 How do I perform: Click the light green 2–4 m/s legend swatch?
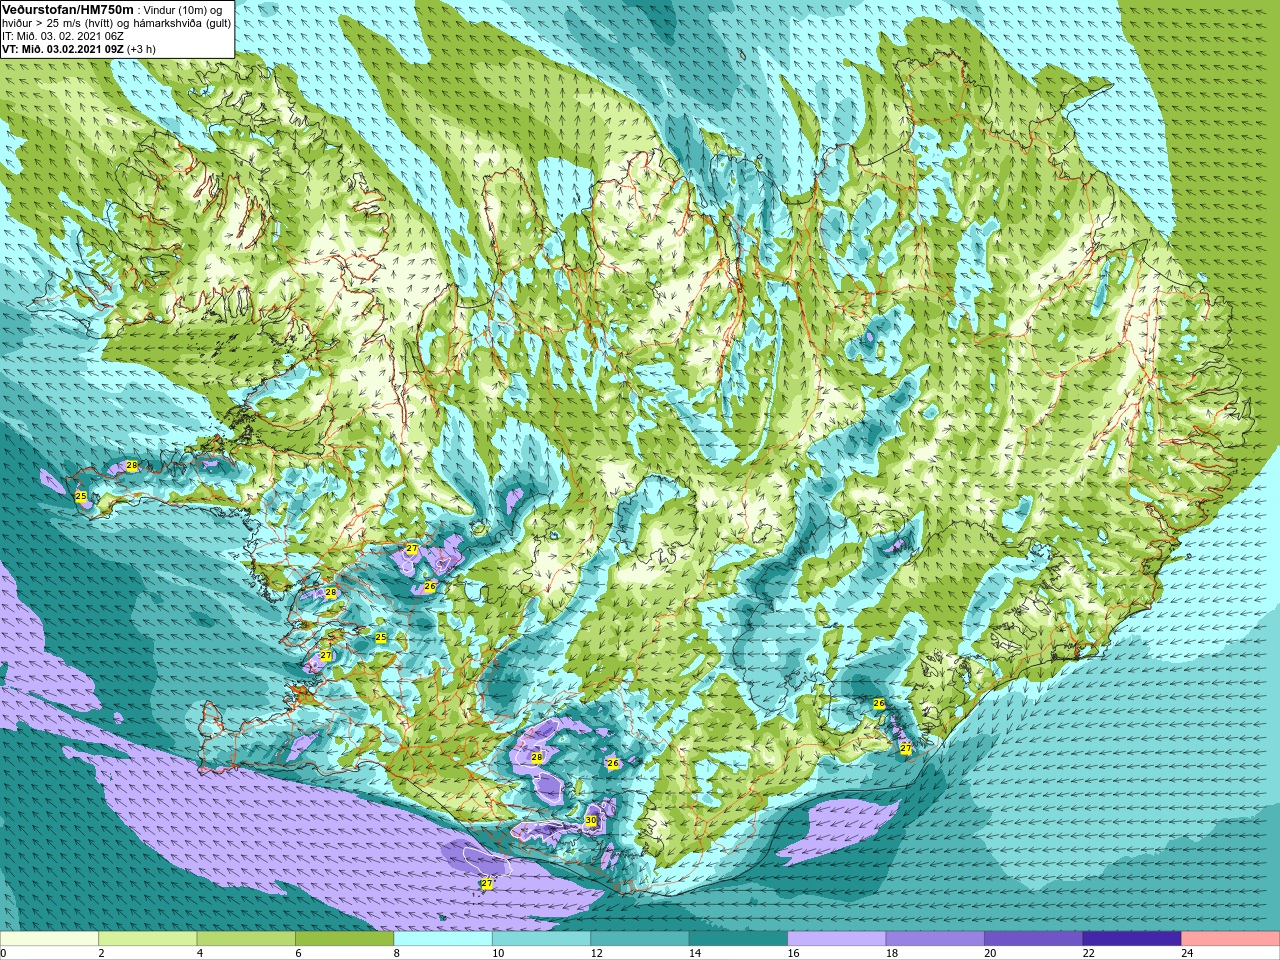[148, 939]
